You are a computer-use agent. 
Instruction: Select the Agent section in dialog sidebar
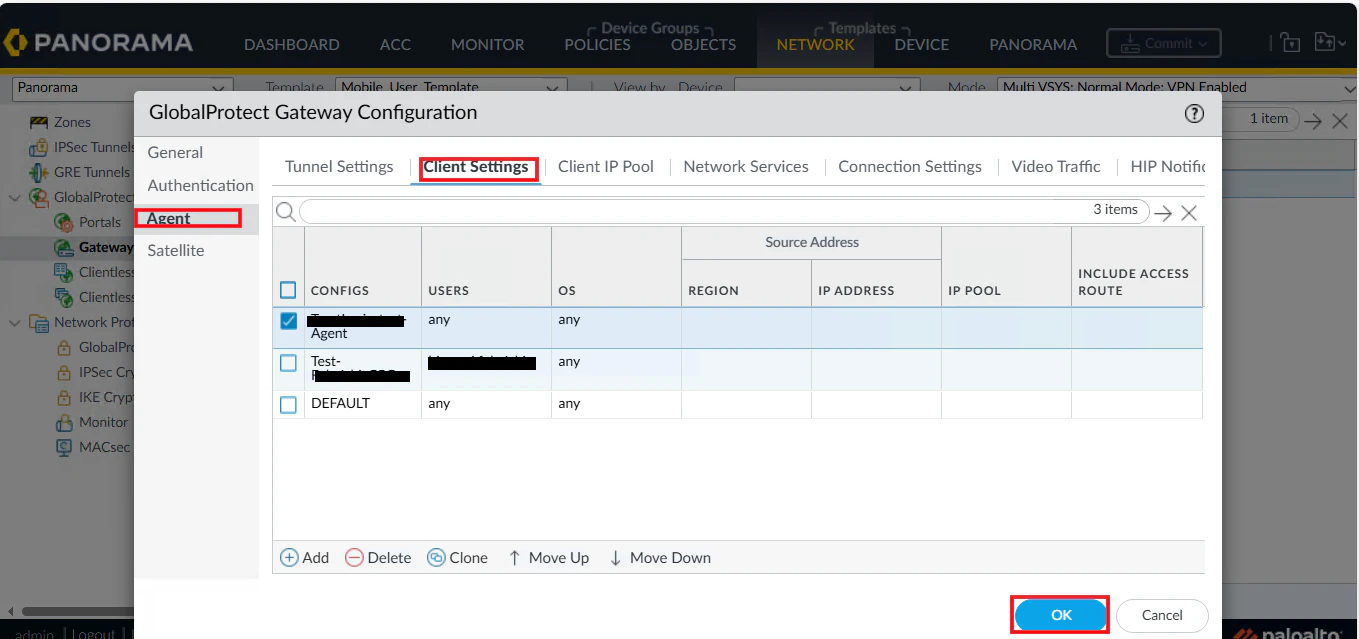(x=169, y=219)
